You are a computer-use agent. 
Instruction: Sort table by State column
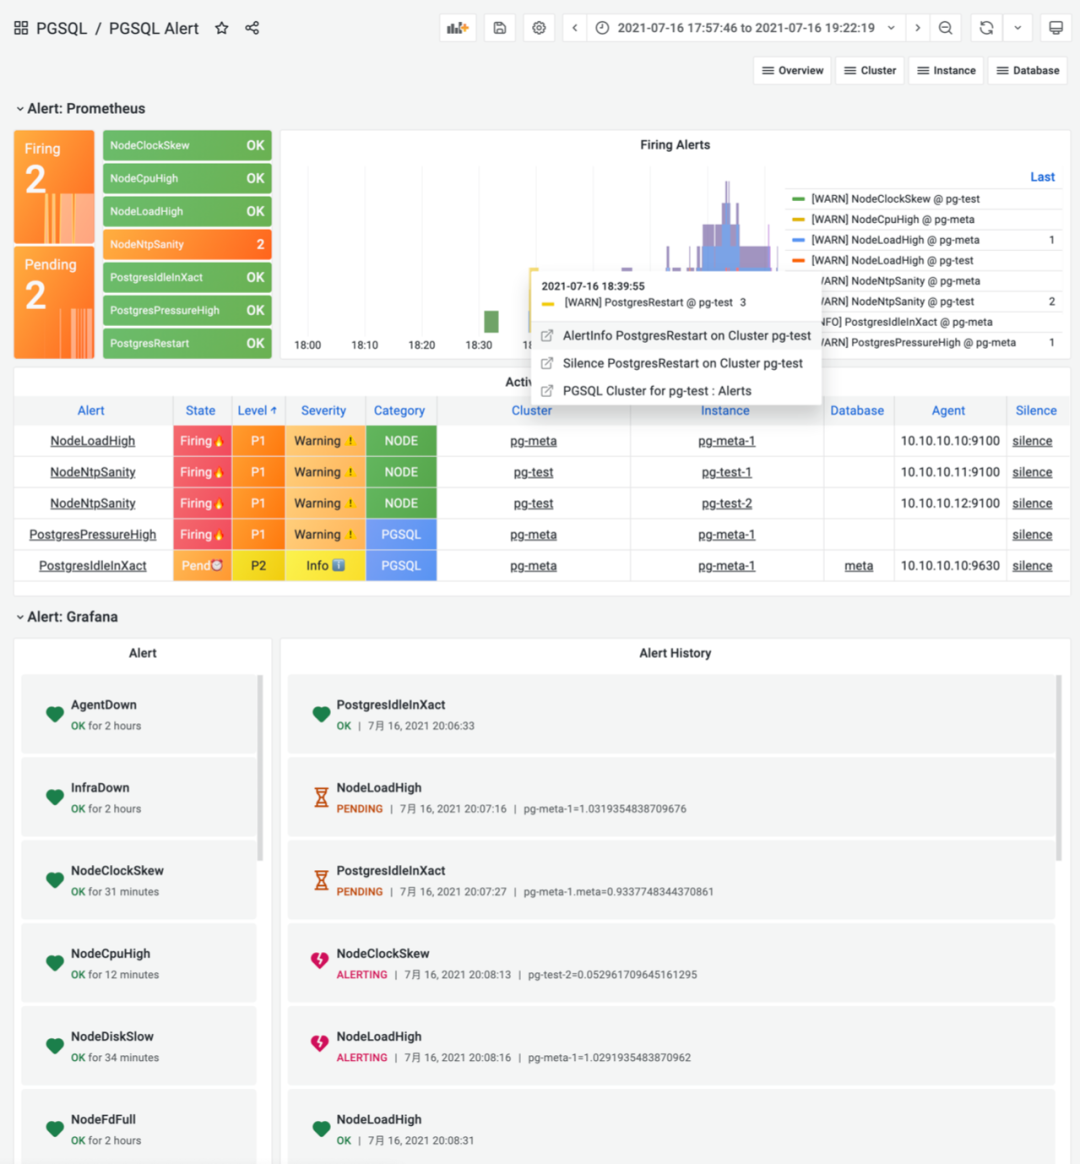[200, 411]
